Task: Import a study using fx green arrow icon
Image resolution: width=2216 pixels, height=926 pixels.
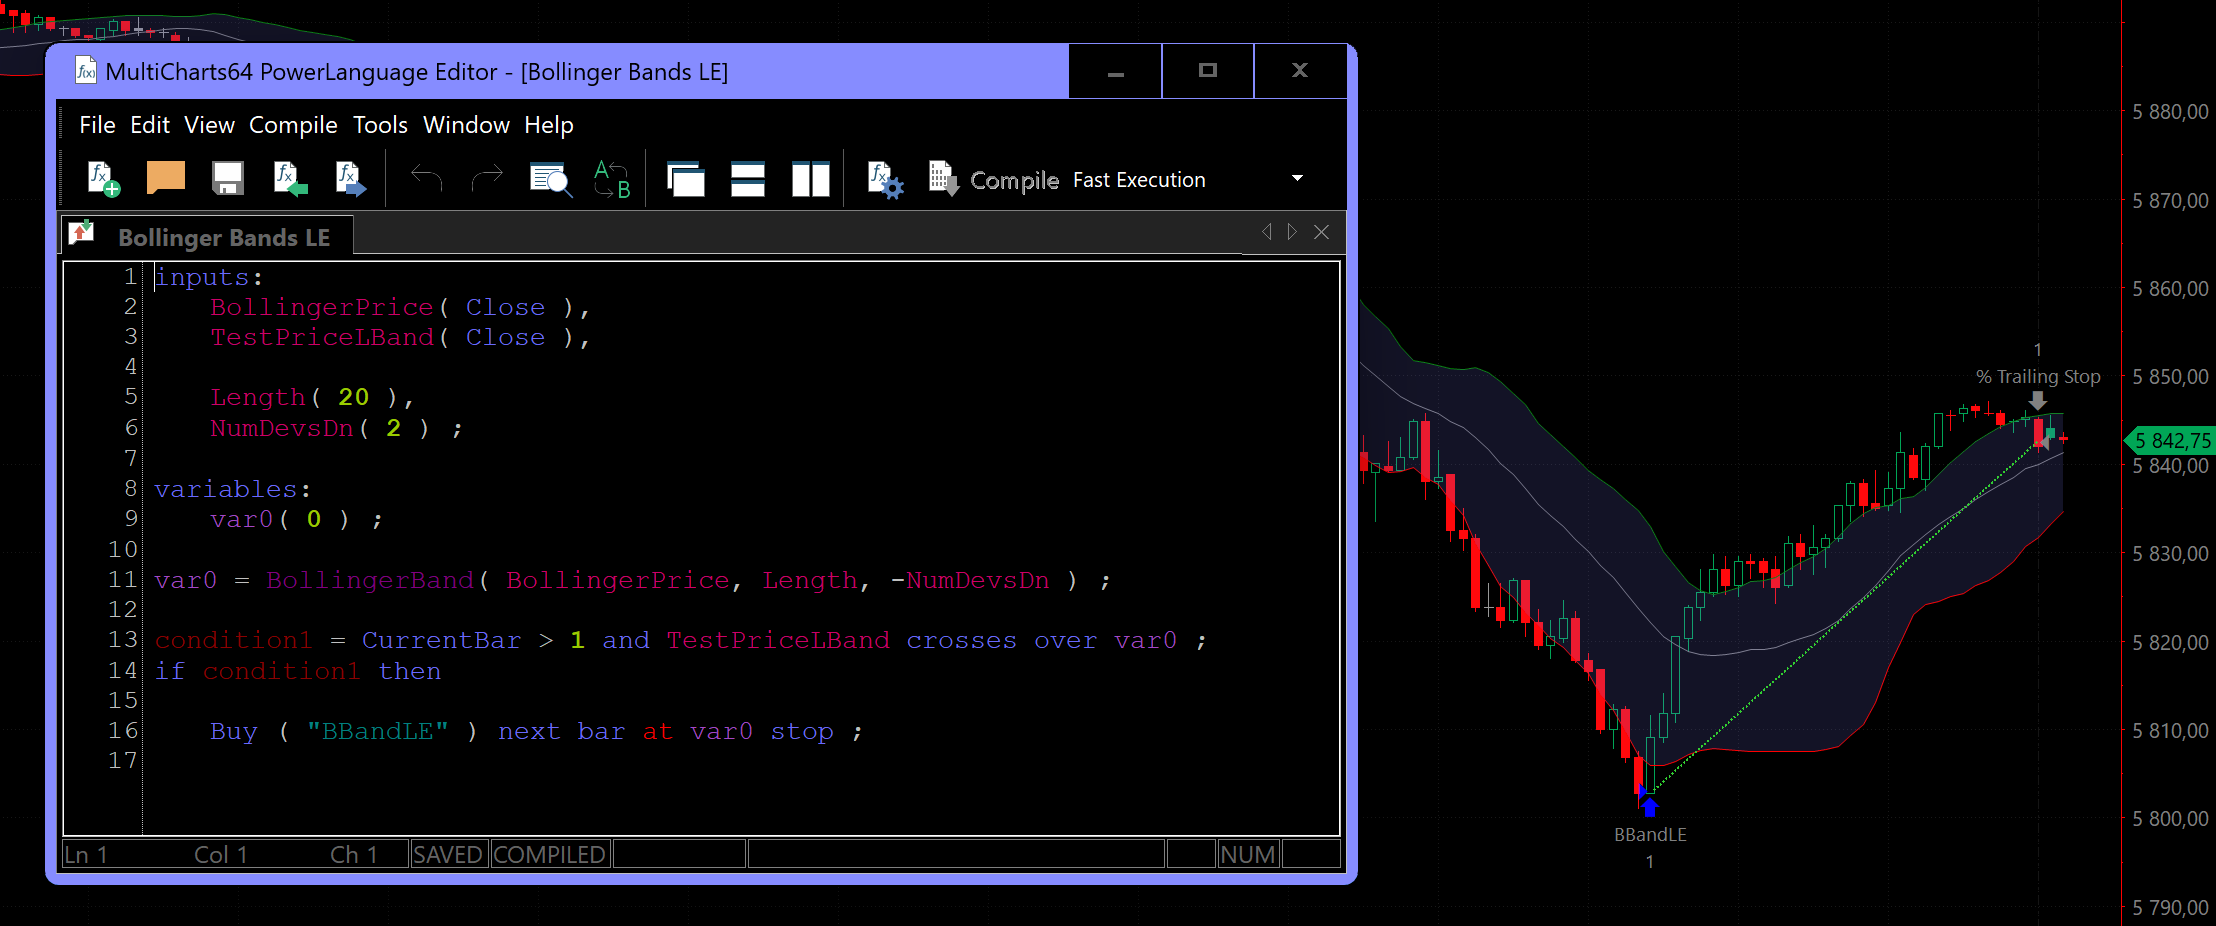Action: coord(290,179)
